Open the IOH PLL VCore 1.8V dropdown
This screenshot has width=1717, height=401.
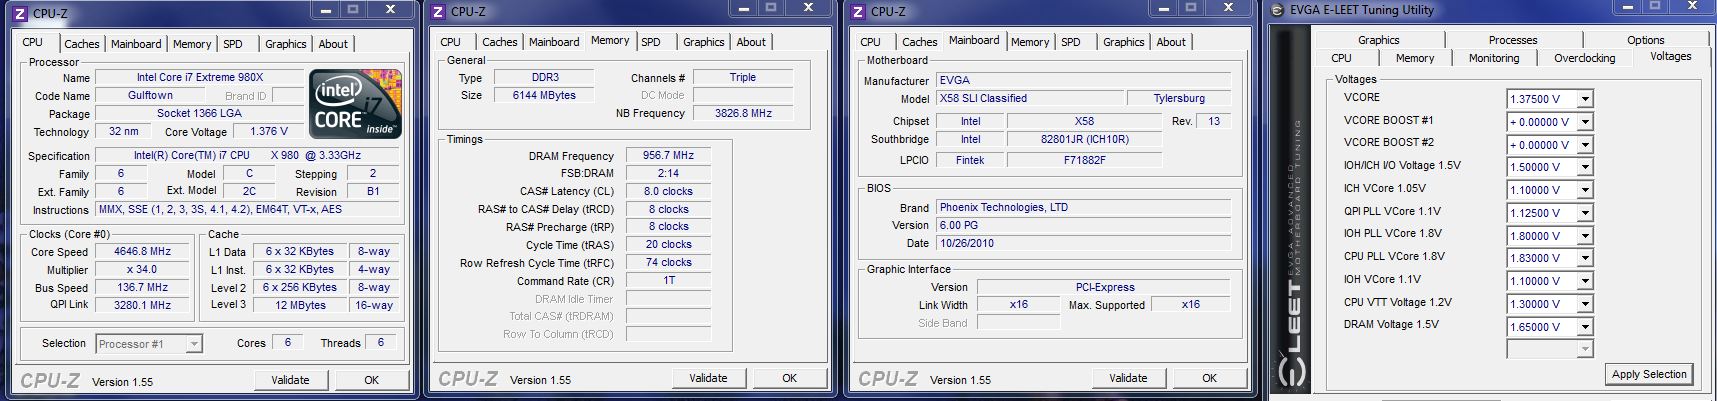(x=1585, y=236)
